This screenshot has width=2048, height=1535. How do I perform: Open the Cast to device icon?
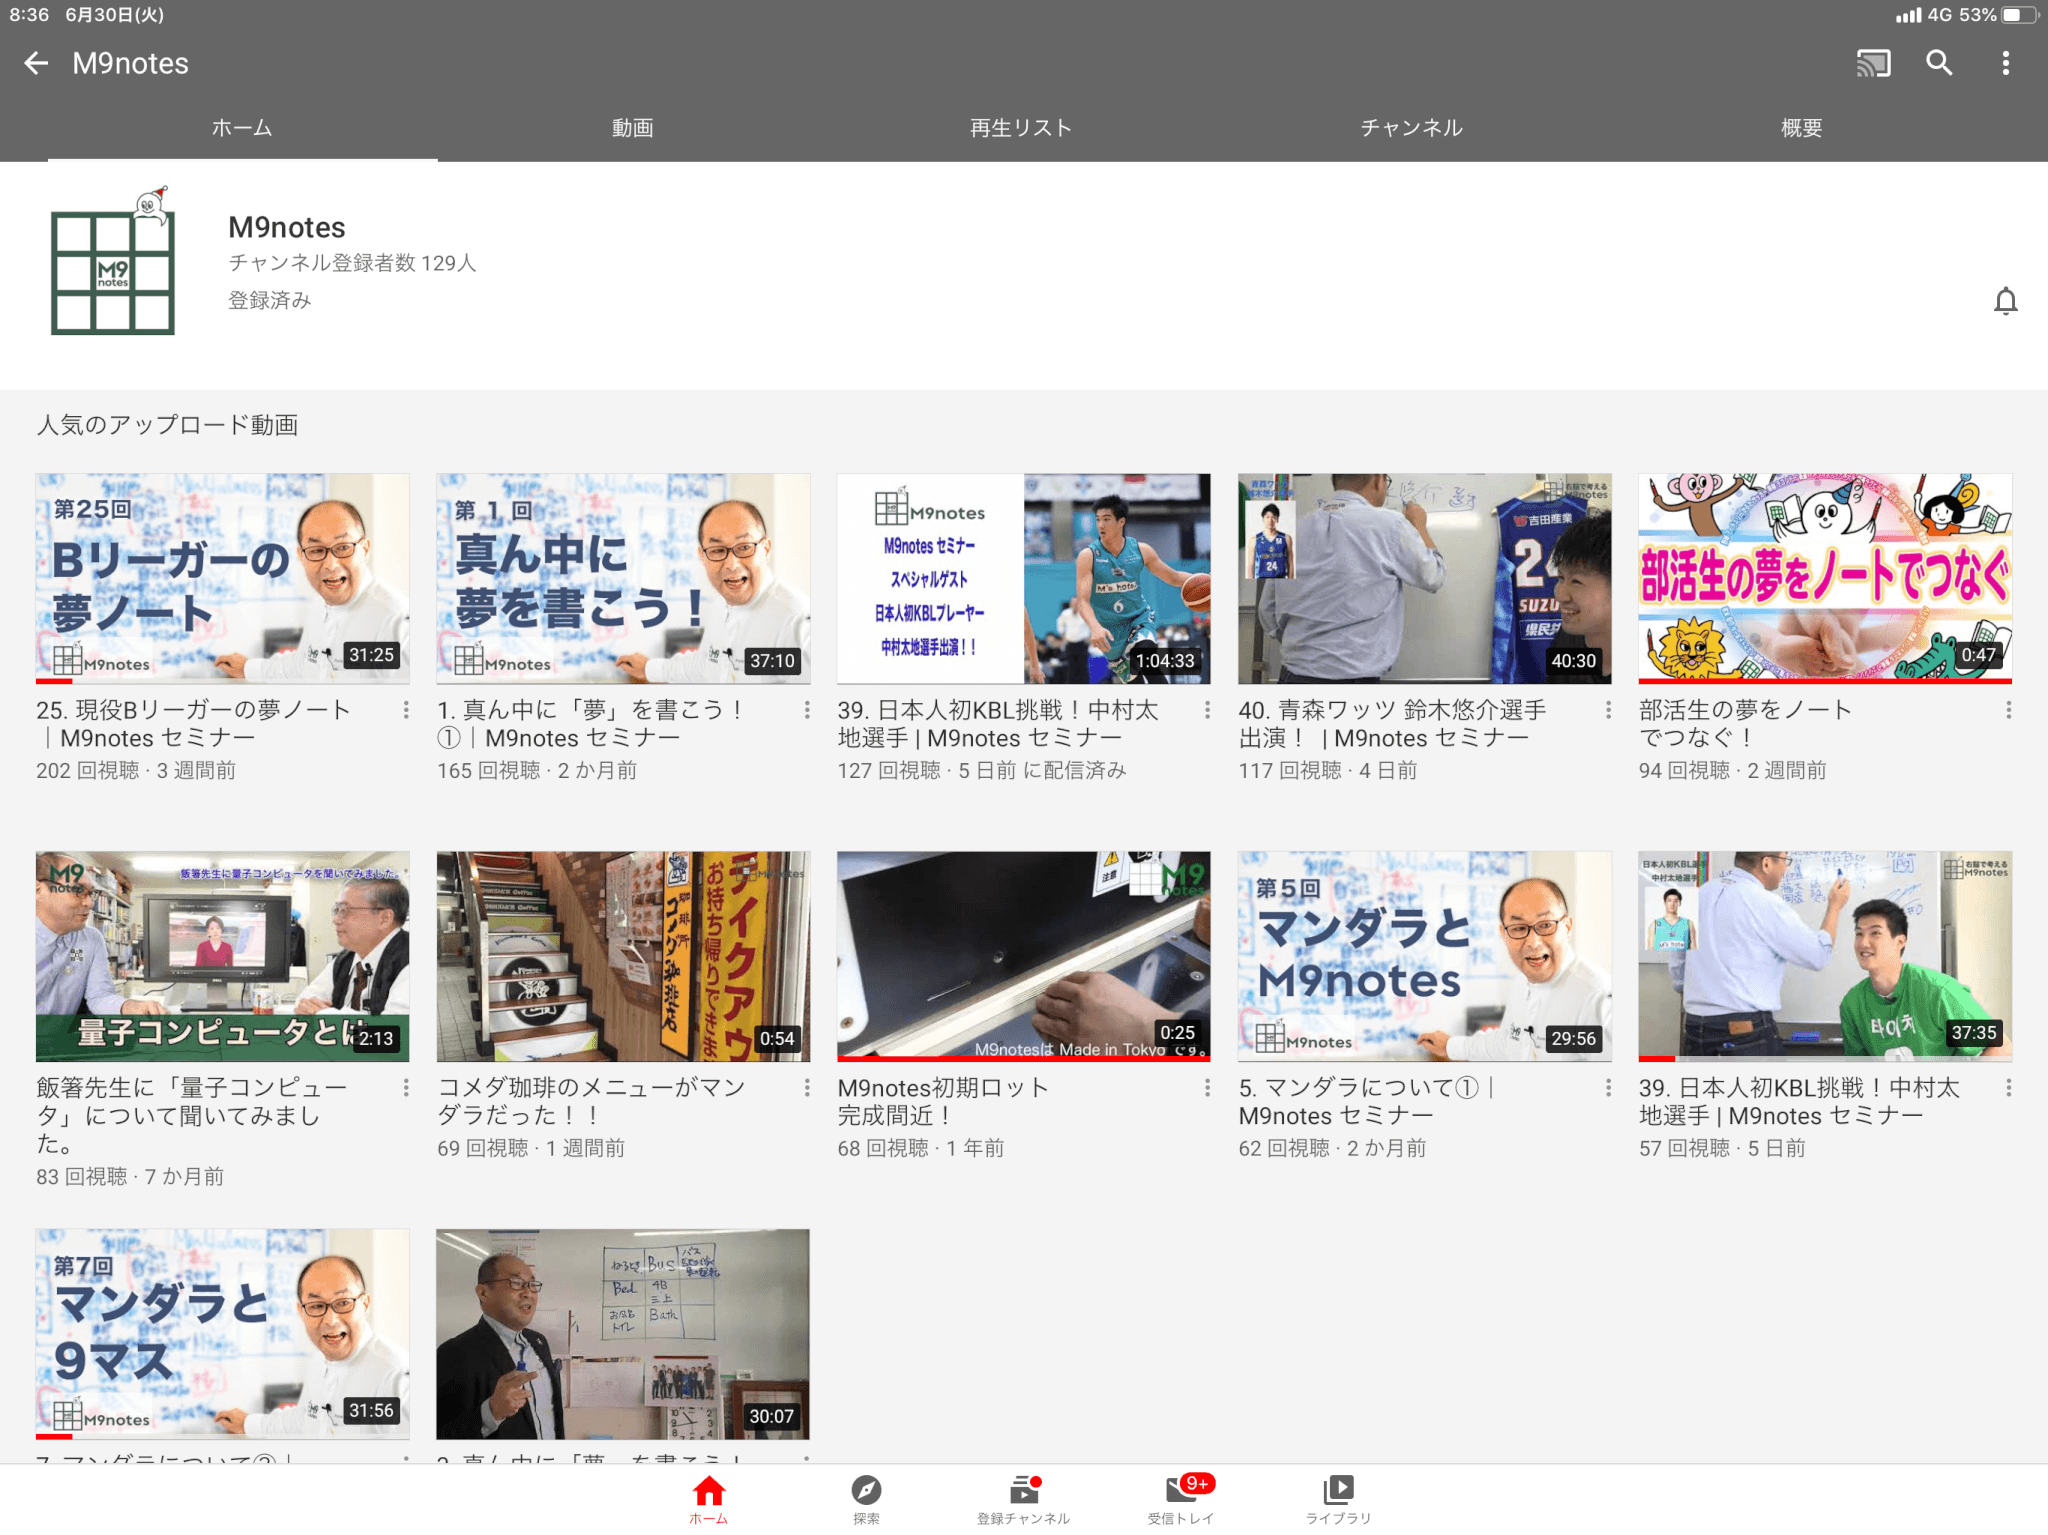(1873, 63)
